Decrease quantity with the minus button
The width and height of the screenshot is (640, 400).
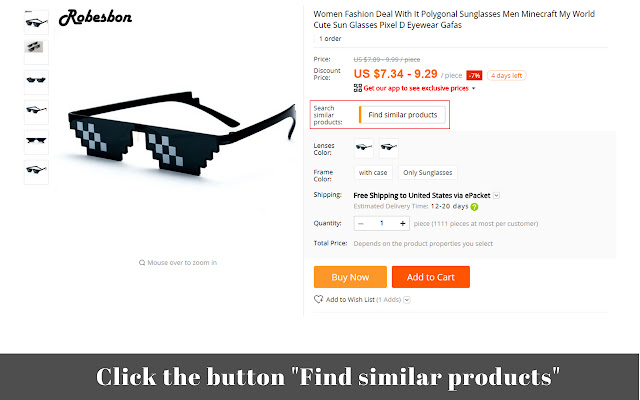[x=361, y=223]
